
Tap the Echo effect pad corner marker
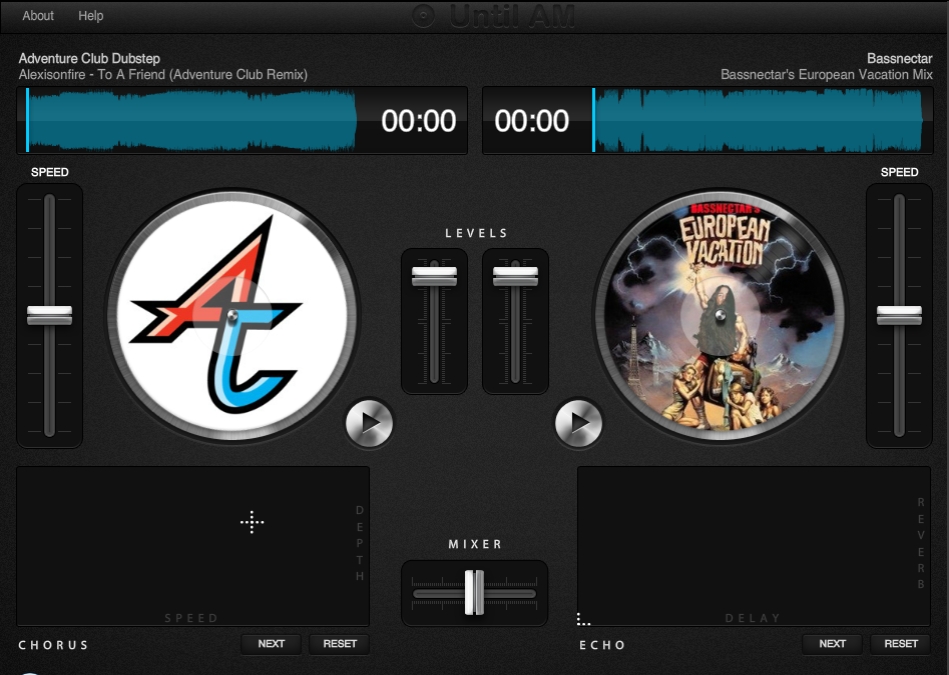[x=581, y=620]
